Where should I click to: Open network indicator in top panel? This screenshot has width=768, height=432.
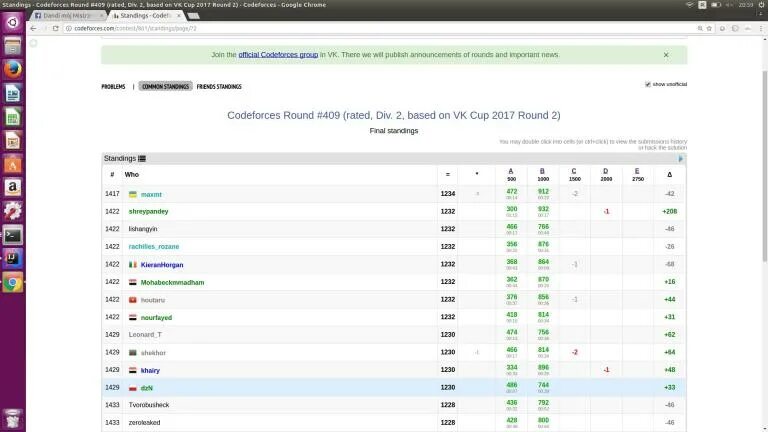[x=690, y=4]
